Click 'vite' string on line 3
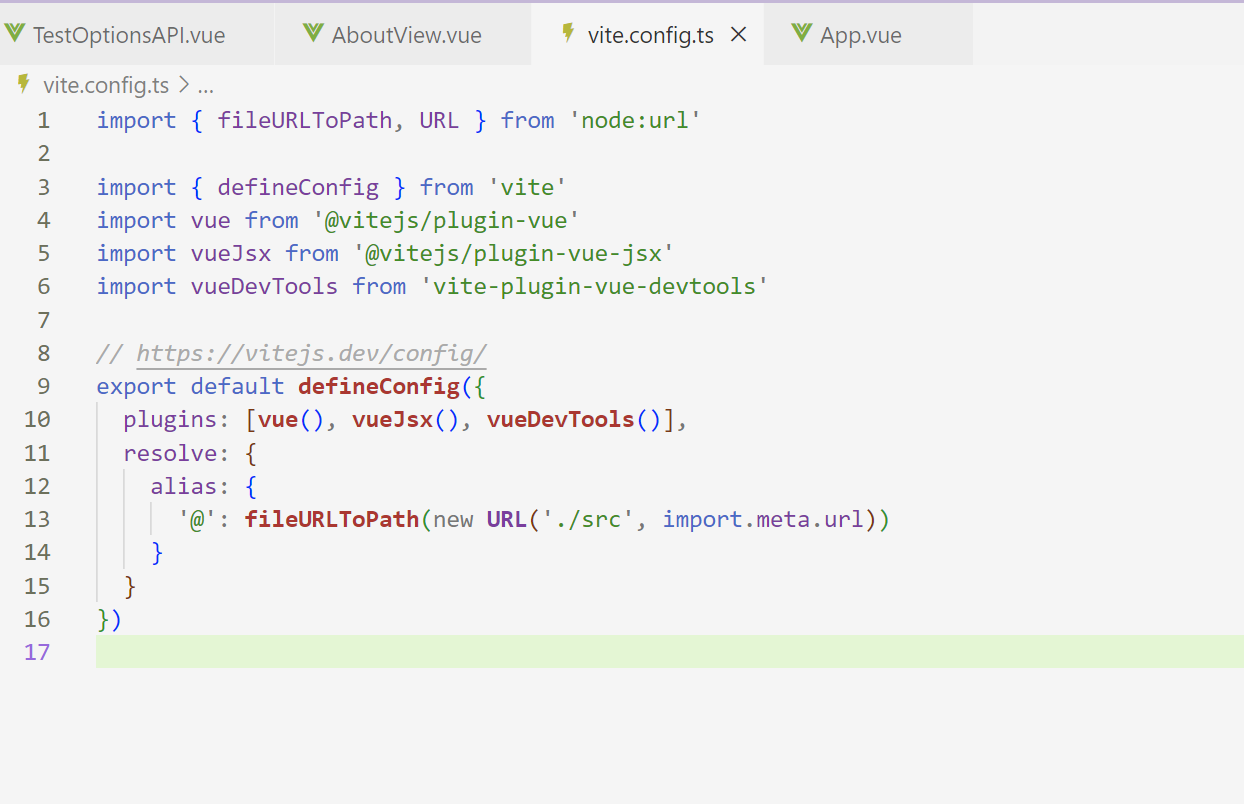Screen dimensions: 1244x804 pos(527,187)
